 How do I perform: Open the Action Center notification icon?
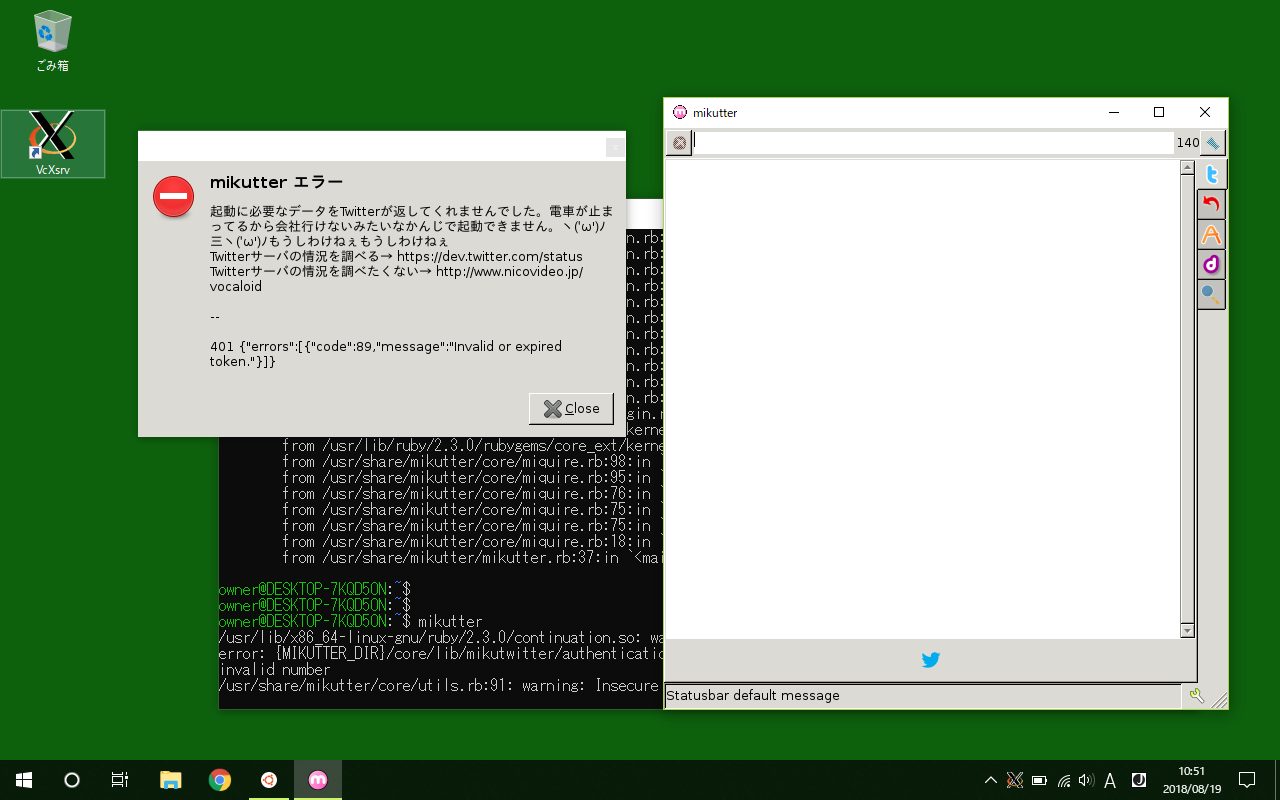pyautogui.click(x=1247, y=780)
